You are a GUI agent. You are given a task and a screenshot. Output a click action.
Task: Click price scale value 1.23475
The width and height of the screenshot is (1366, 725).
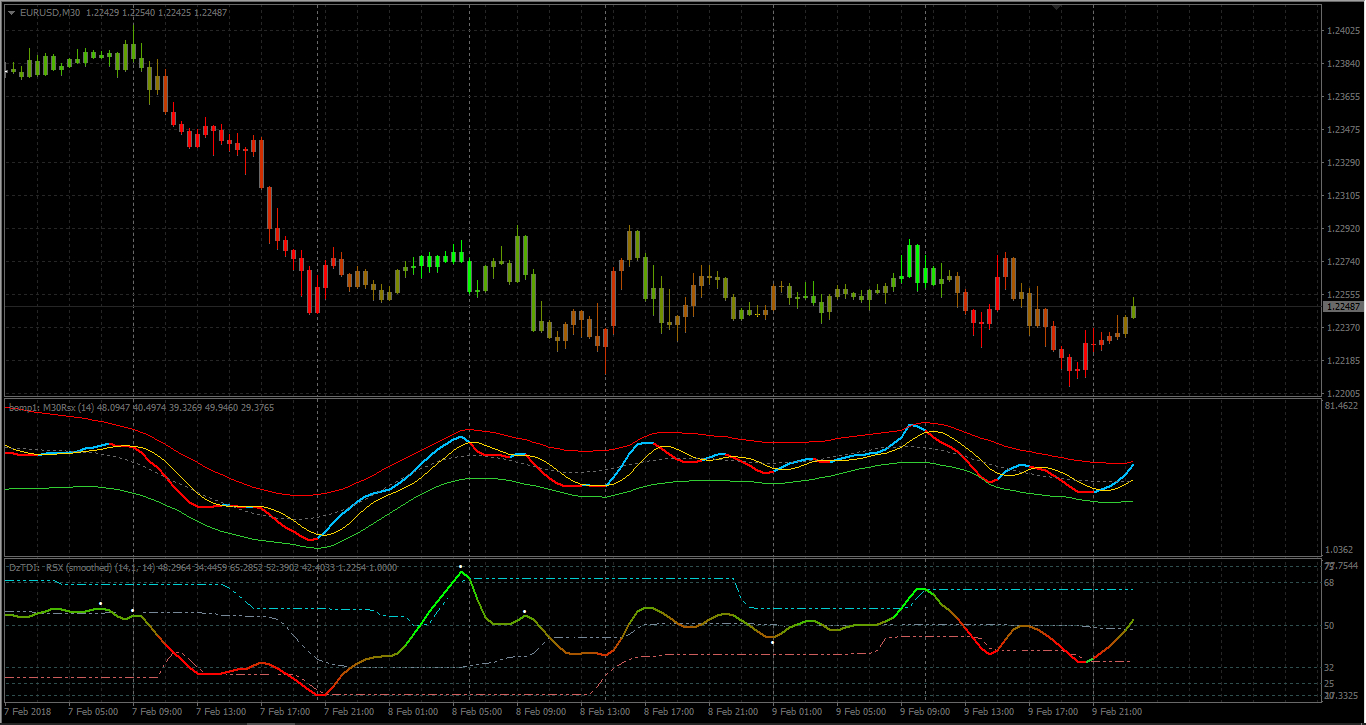1342,130
